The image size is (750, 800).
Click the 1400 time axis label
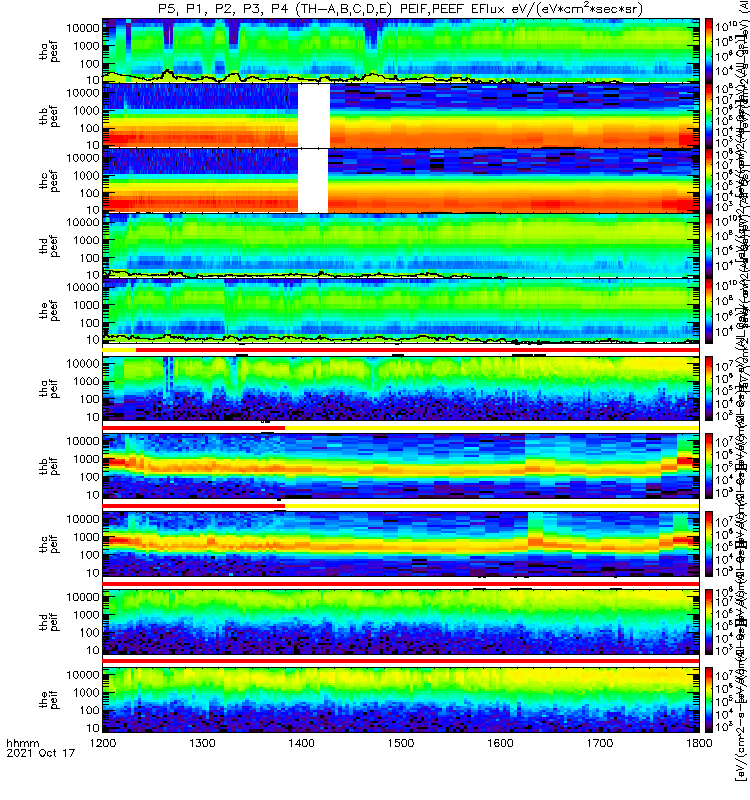click(x=302, y=743)
